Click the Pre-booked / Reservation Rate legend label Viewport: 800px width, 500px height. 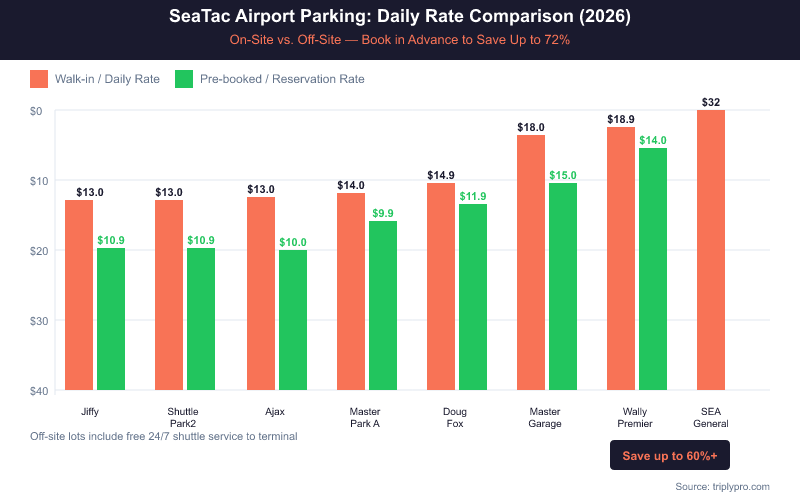coord(282,79)
